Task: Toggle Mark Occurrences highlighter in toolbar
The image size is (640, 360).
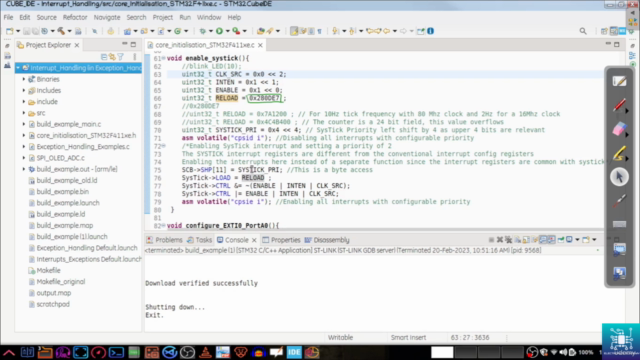Action: coord(294,31)
